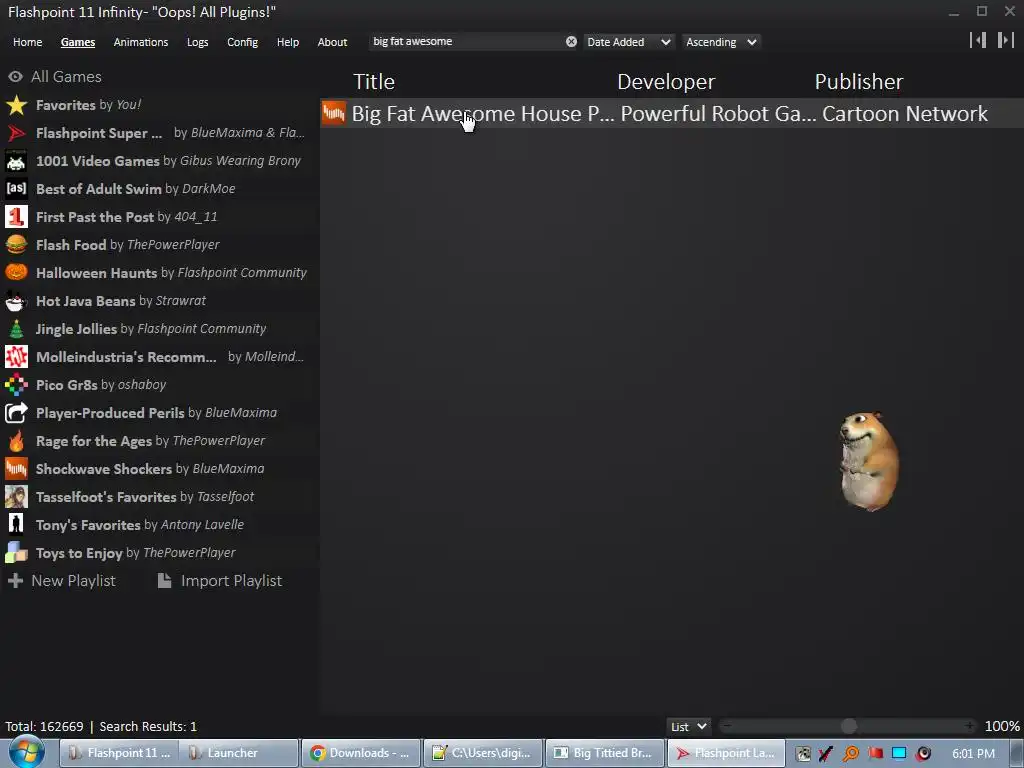The image size is (1024, 768).
Task: Click the Cartoon Network publisher cell
Action: [x=904, y=114]
